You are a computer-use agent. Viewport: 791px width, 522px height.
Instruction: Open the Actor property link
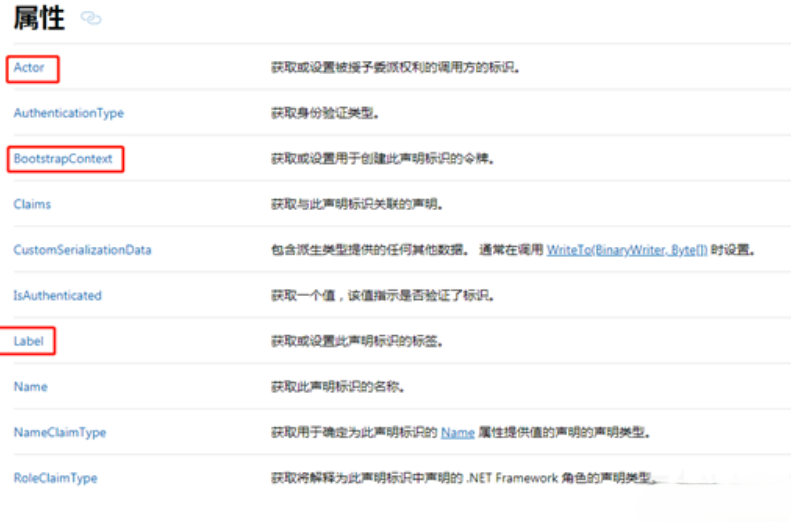pos(30,68)
